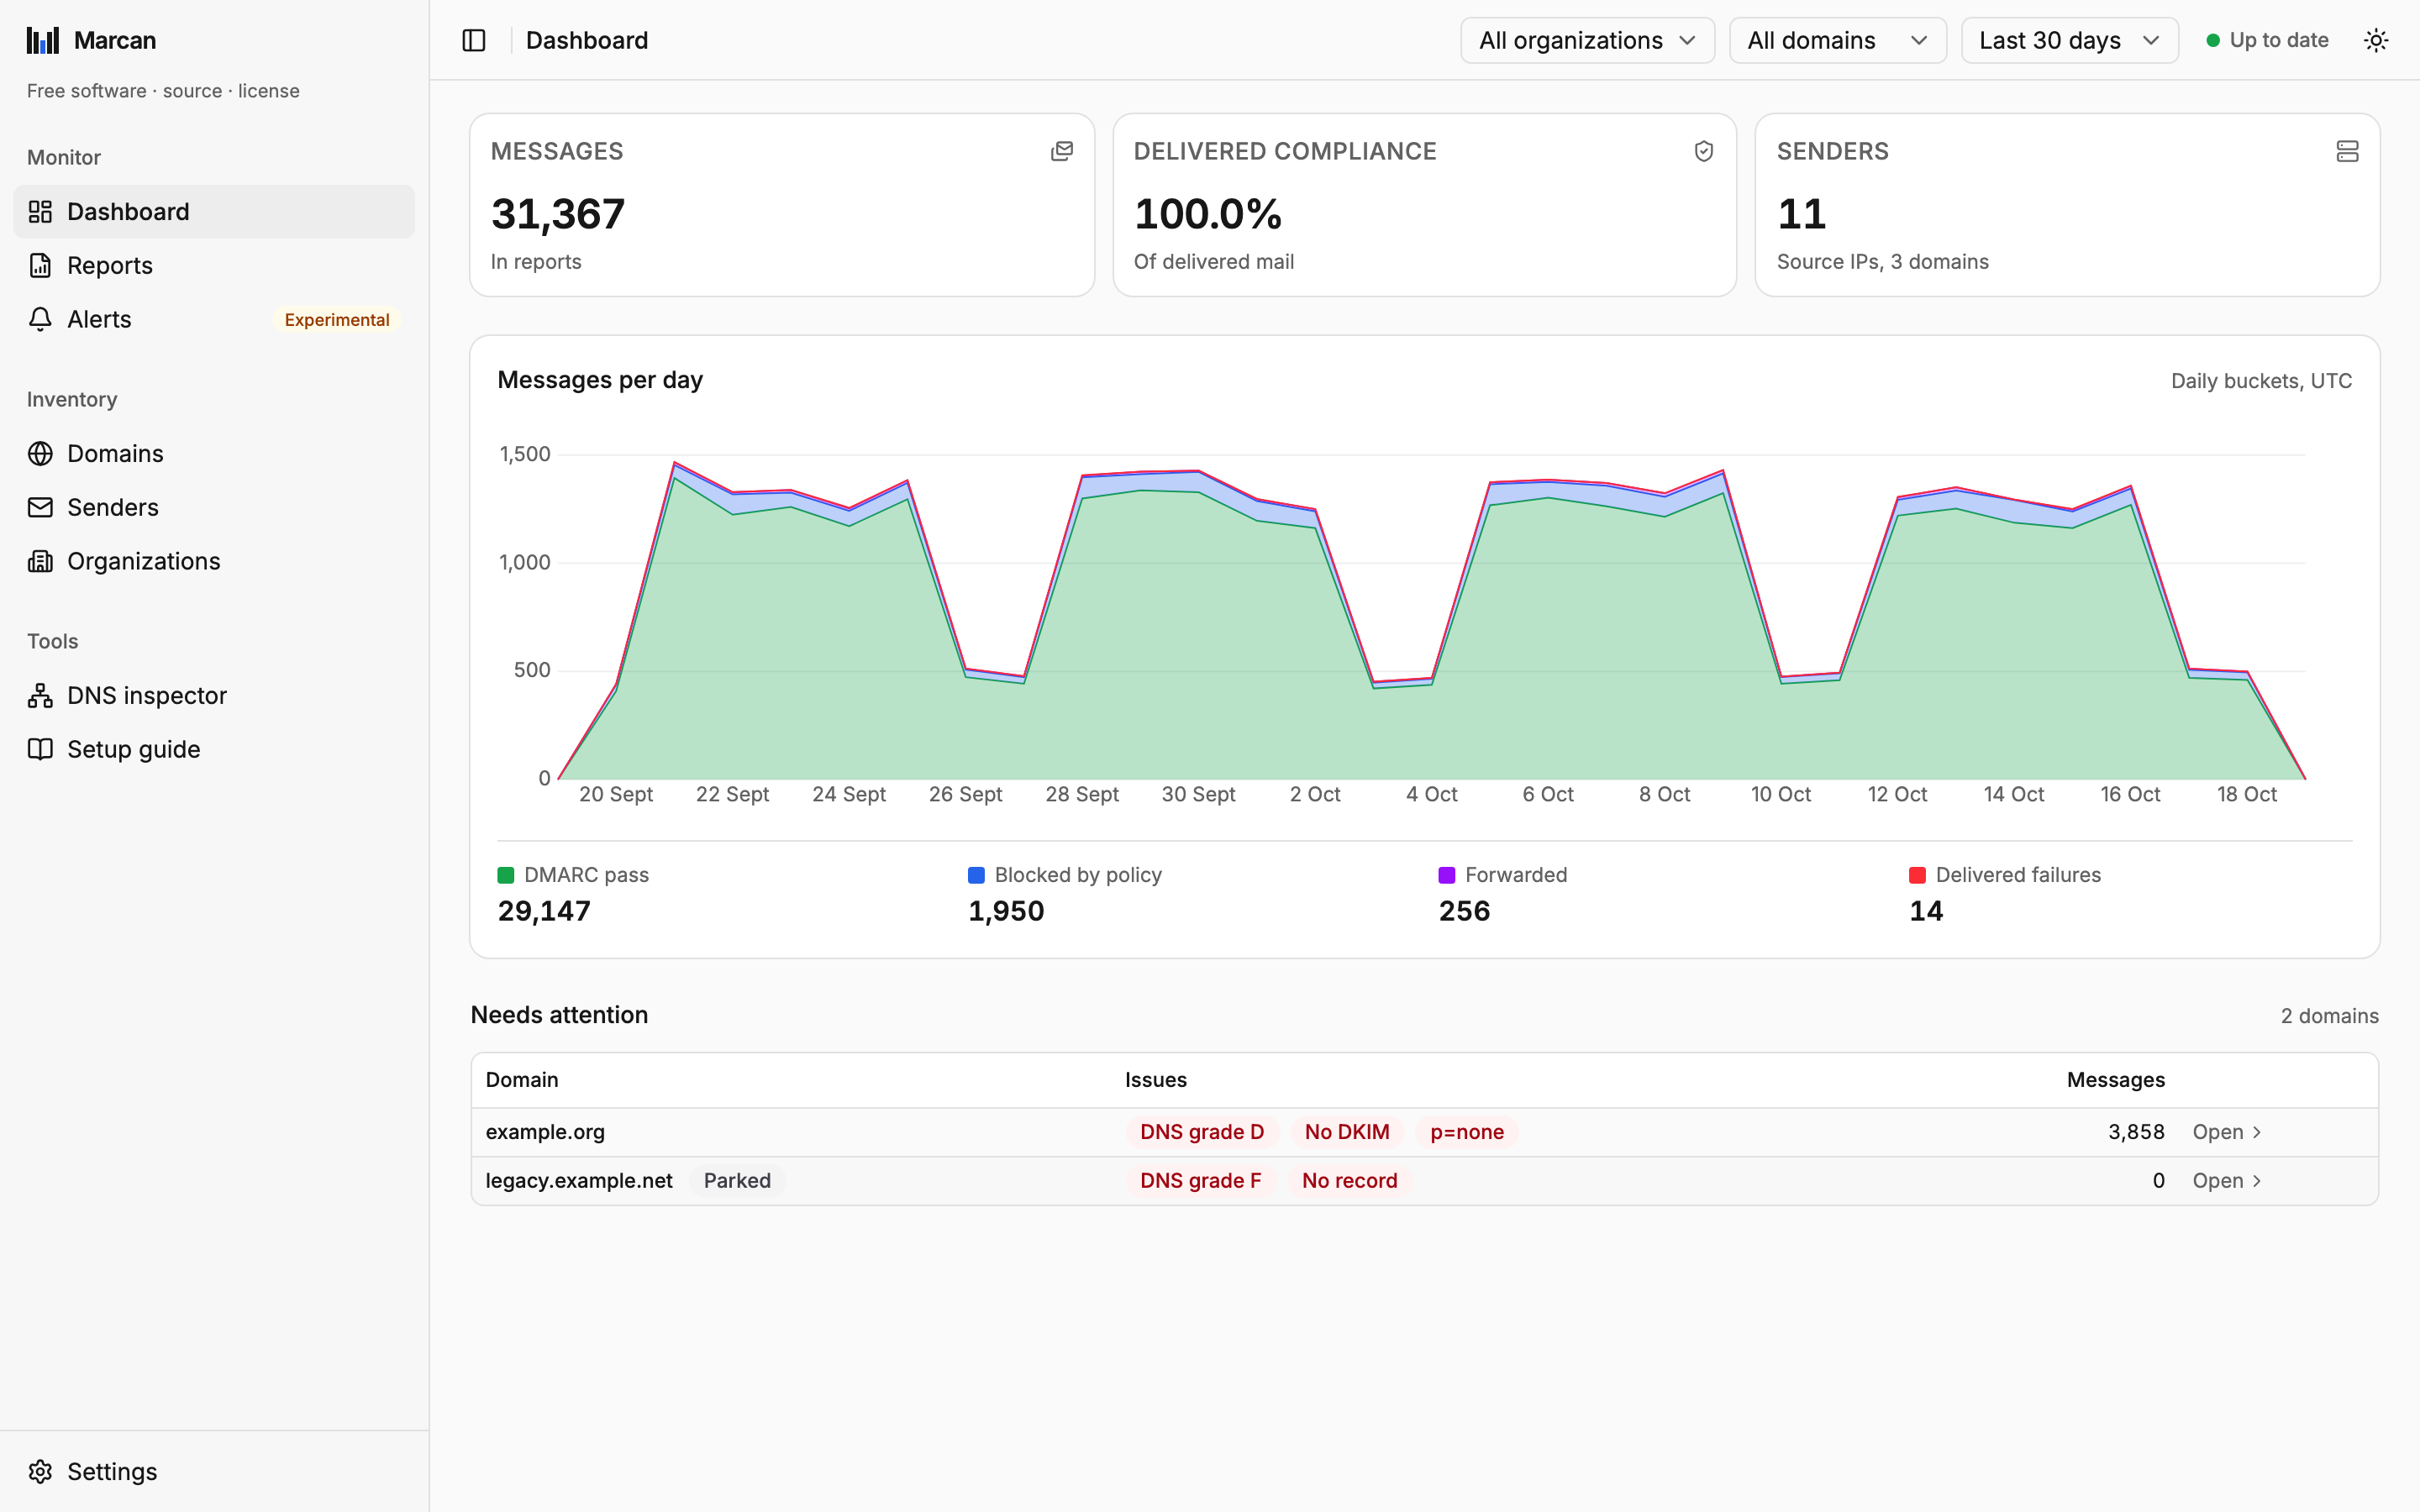Open the All domains dropdown
2420x1512 pixels.
coord(1837,40)
